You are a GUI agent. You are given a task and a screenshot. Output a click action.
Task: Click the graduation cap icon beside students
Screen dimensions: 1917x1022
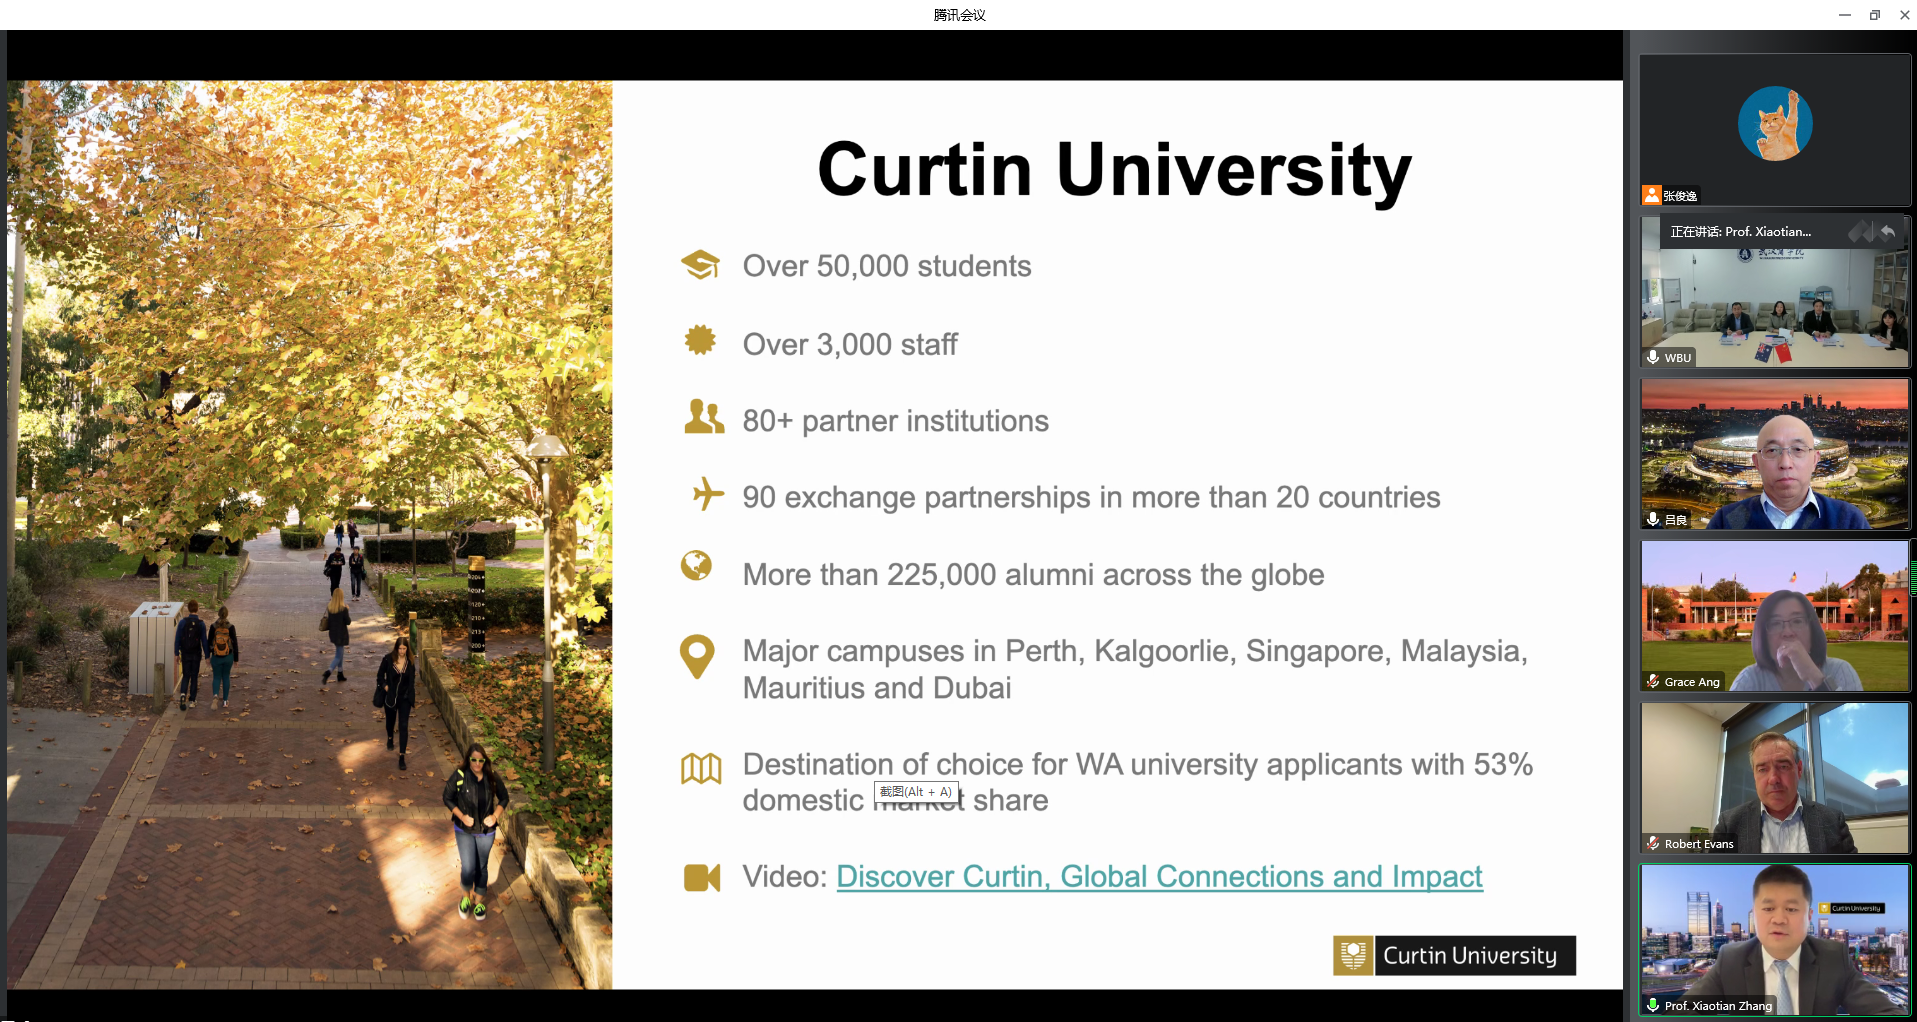pyautogui.click(x=700, y=265)
